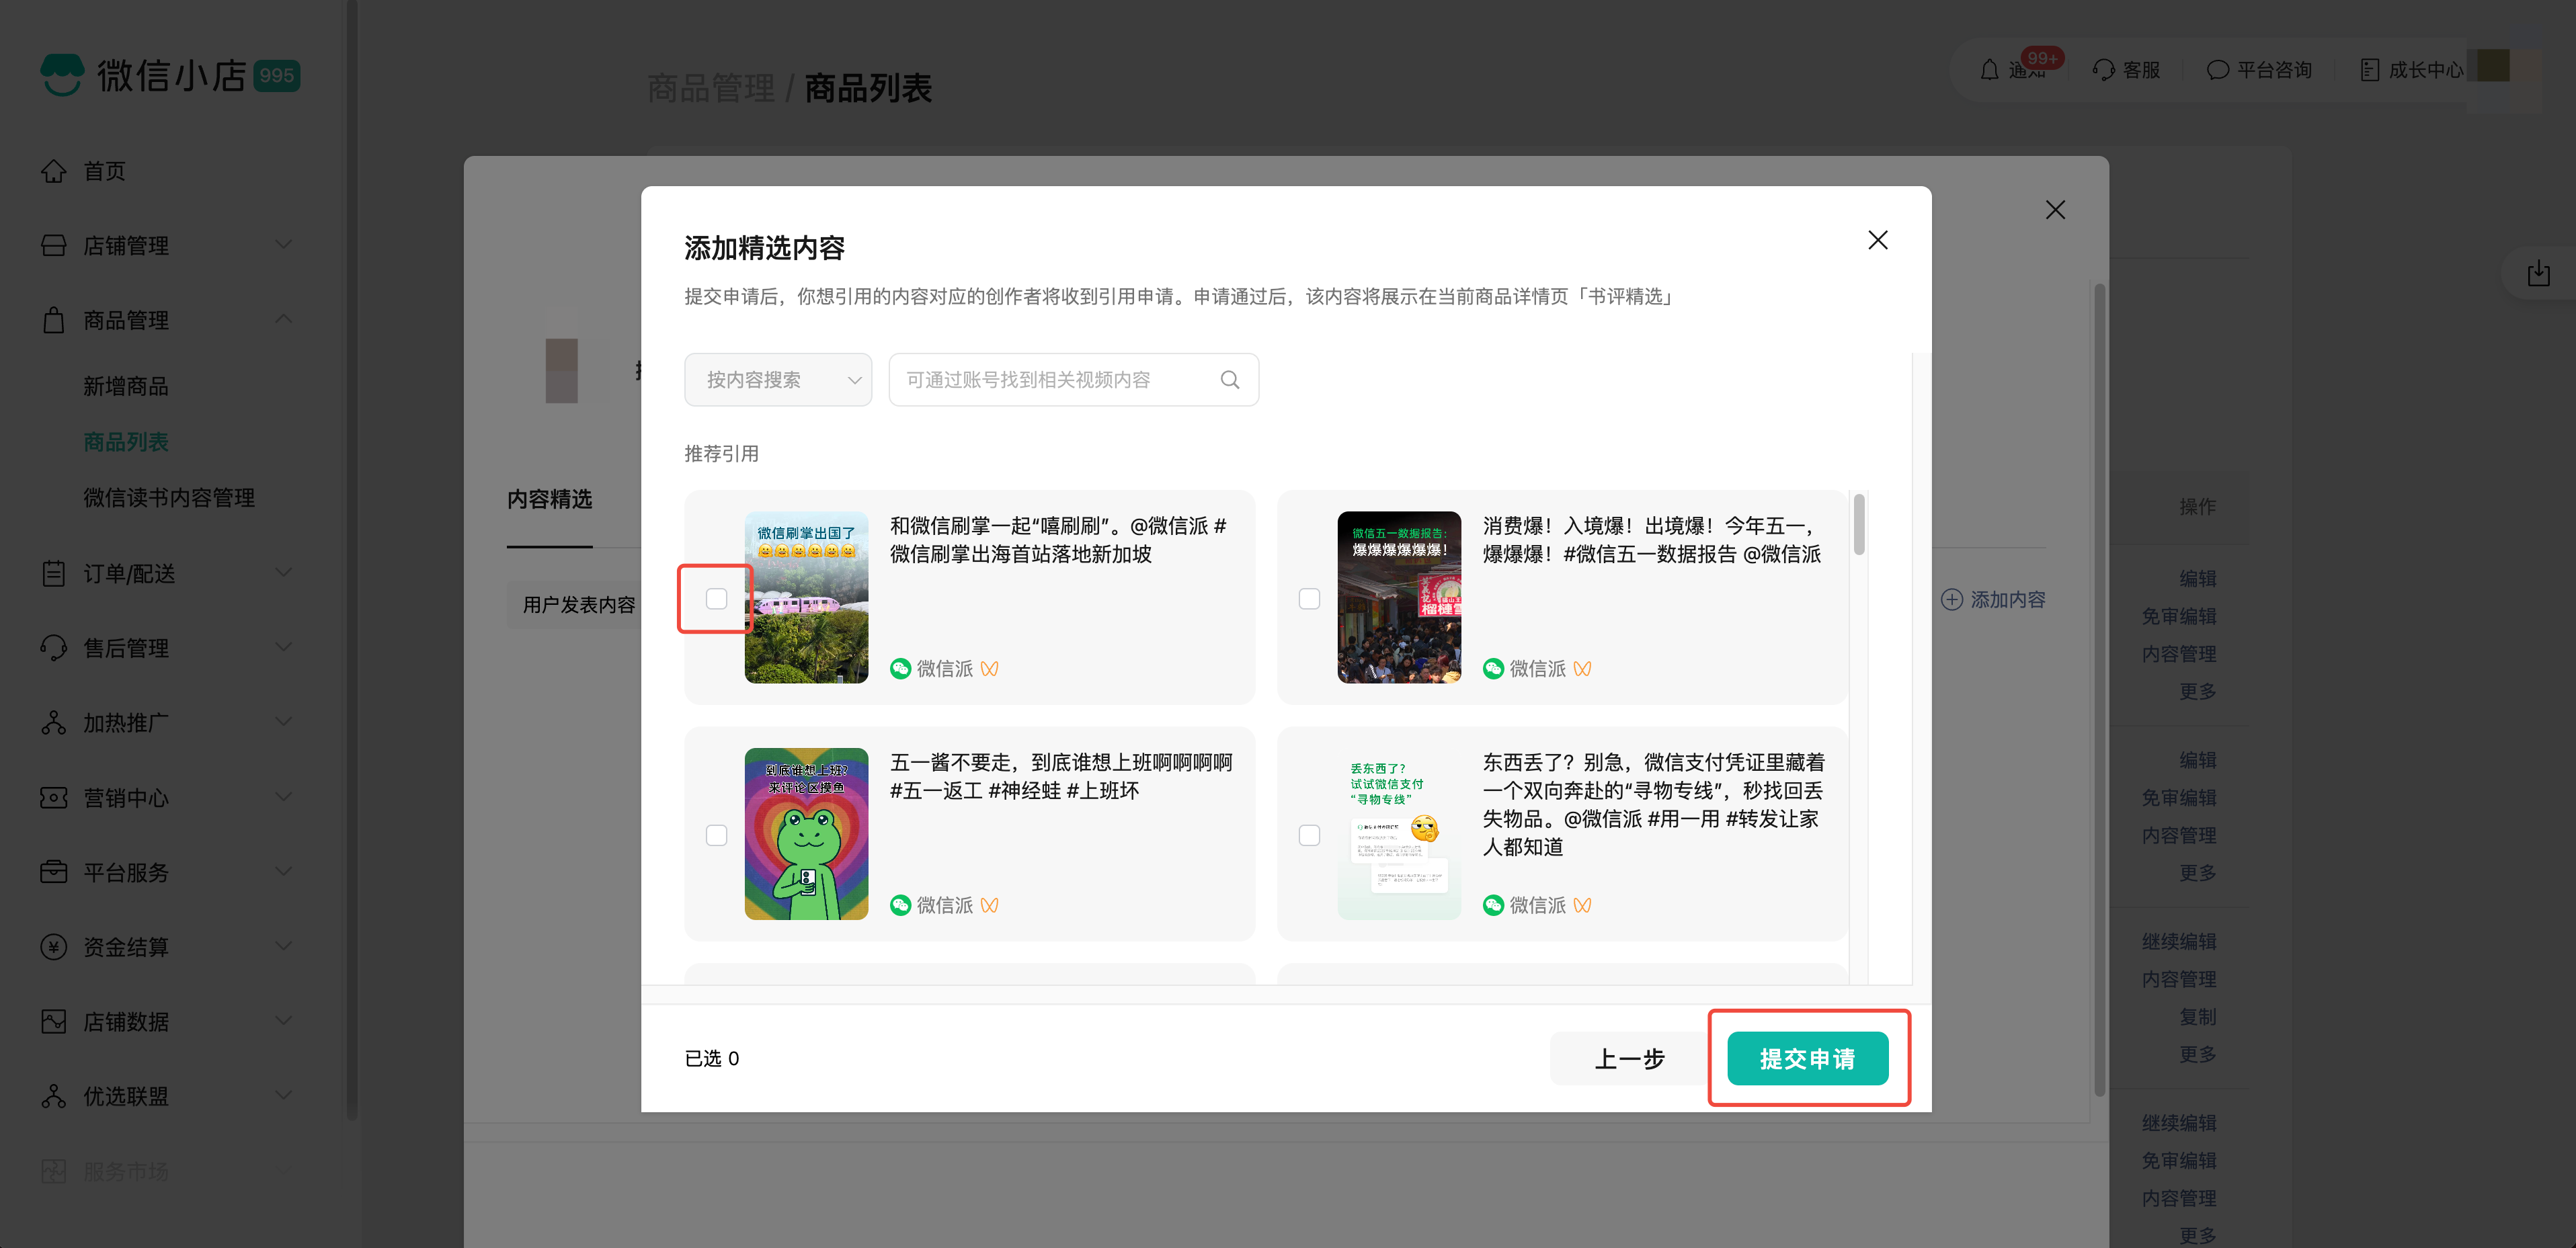
Task: Open 新增商品 submenu item
Action: [x=126, y=387]
